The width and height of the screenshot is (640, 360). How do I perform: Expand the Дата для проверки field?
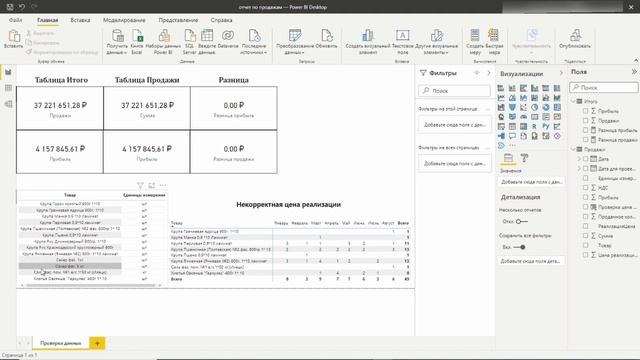click(579, 169)
